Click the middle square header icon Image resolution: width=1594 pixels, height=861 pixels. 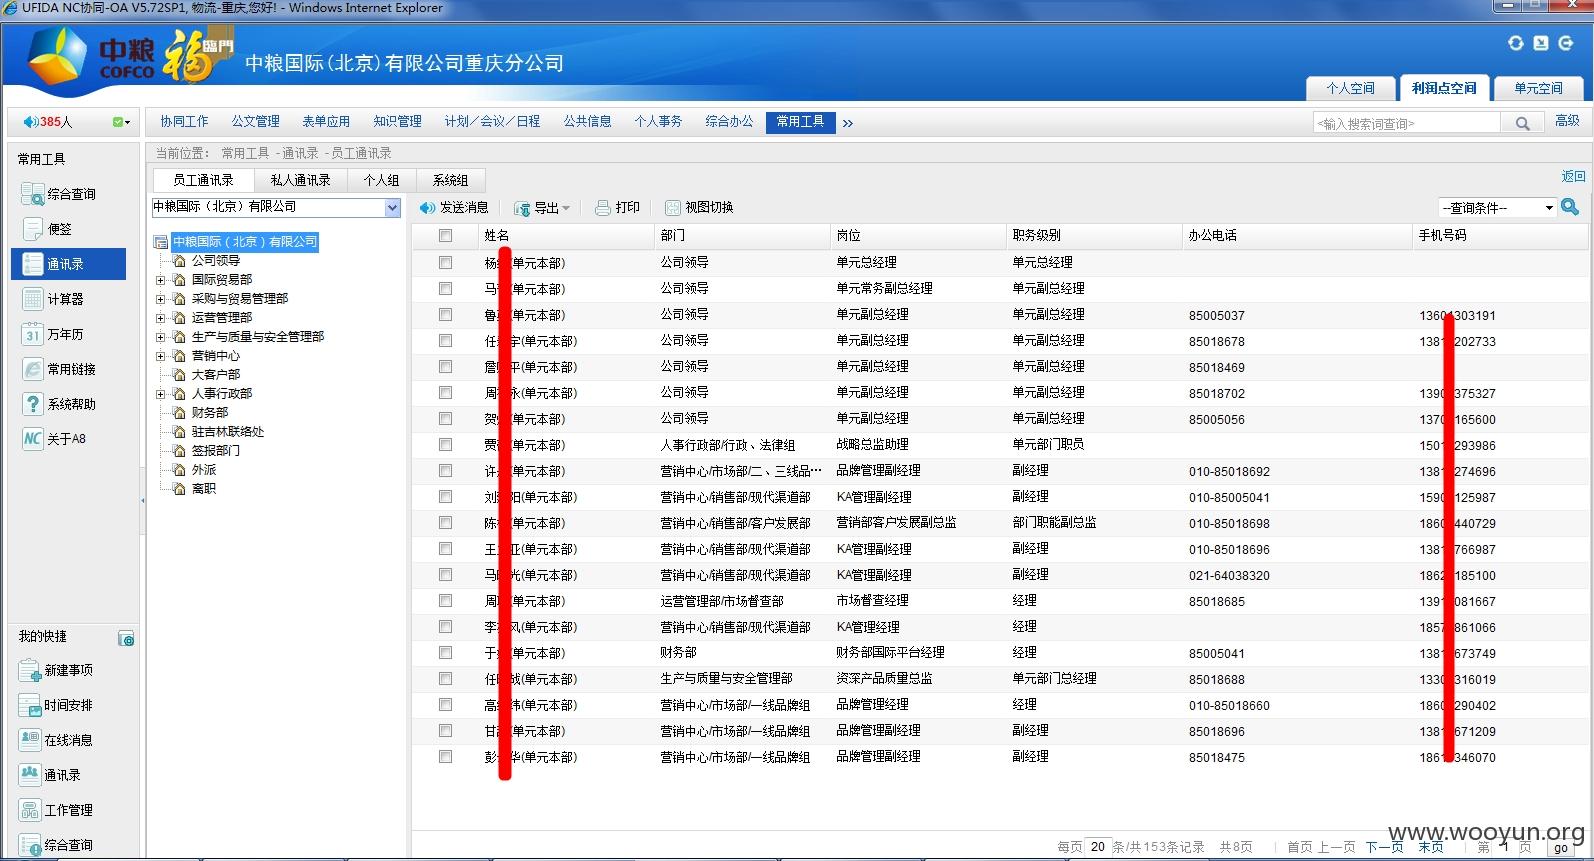tap(1541, 43)
